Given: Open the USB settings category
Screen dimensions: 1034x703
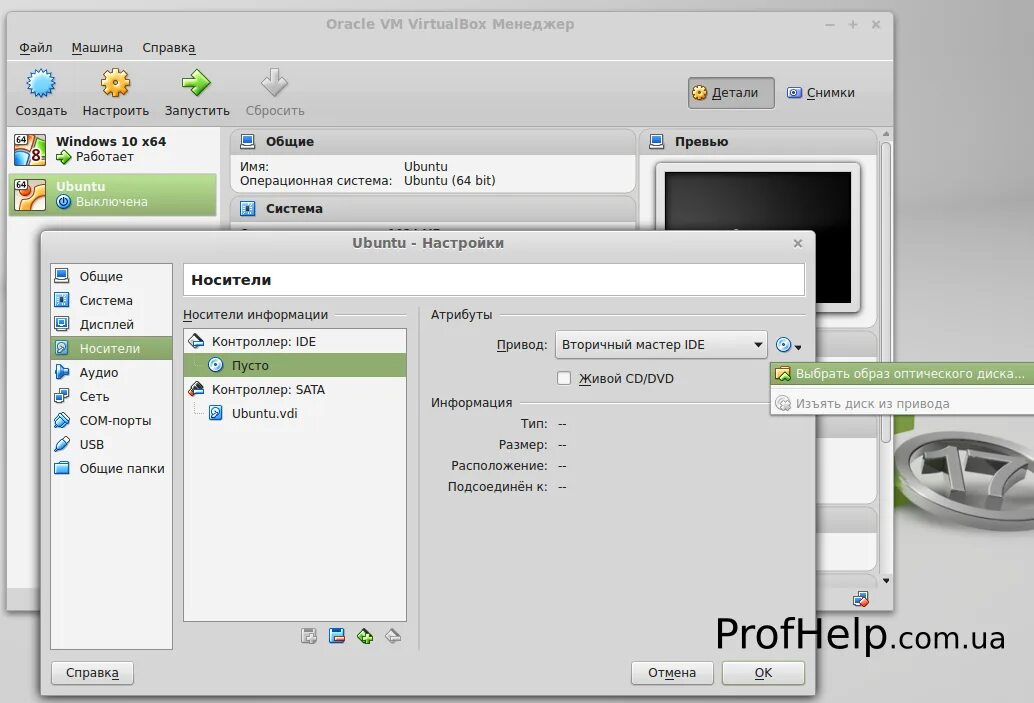Looking at the screenshot, I should (111, 444).
